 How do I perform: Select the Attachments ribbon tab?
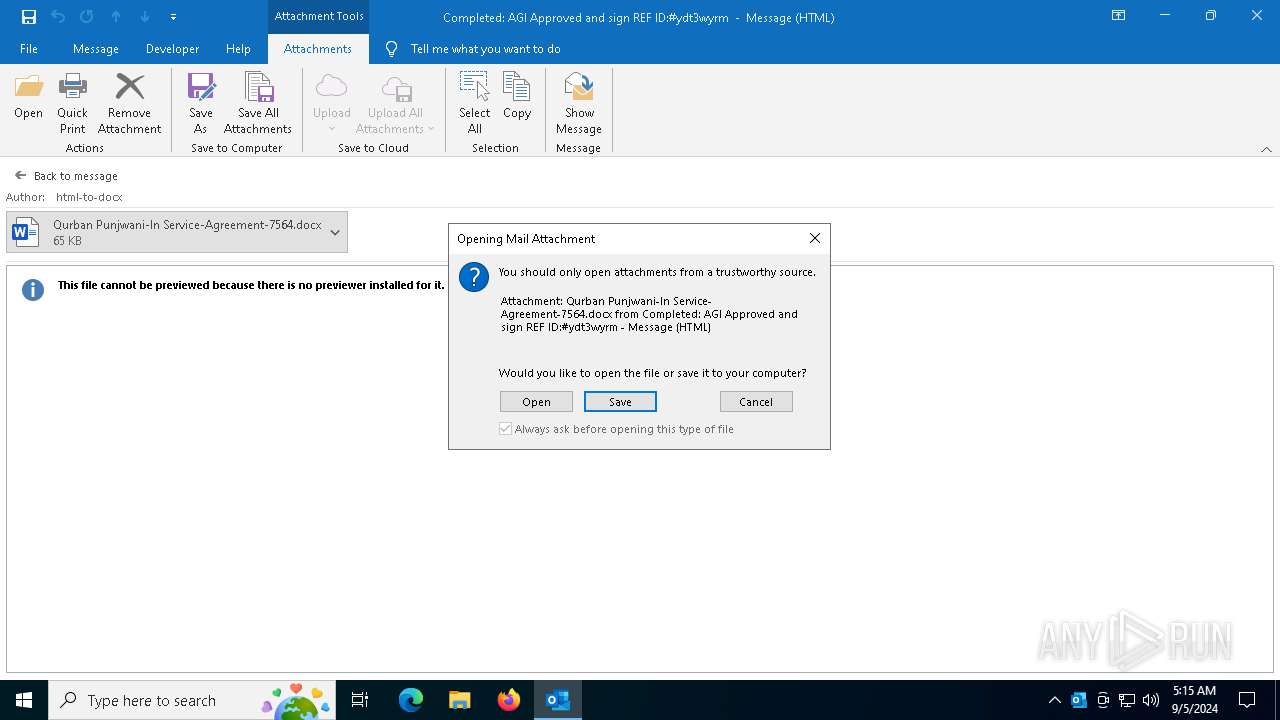click(318, 49)
